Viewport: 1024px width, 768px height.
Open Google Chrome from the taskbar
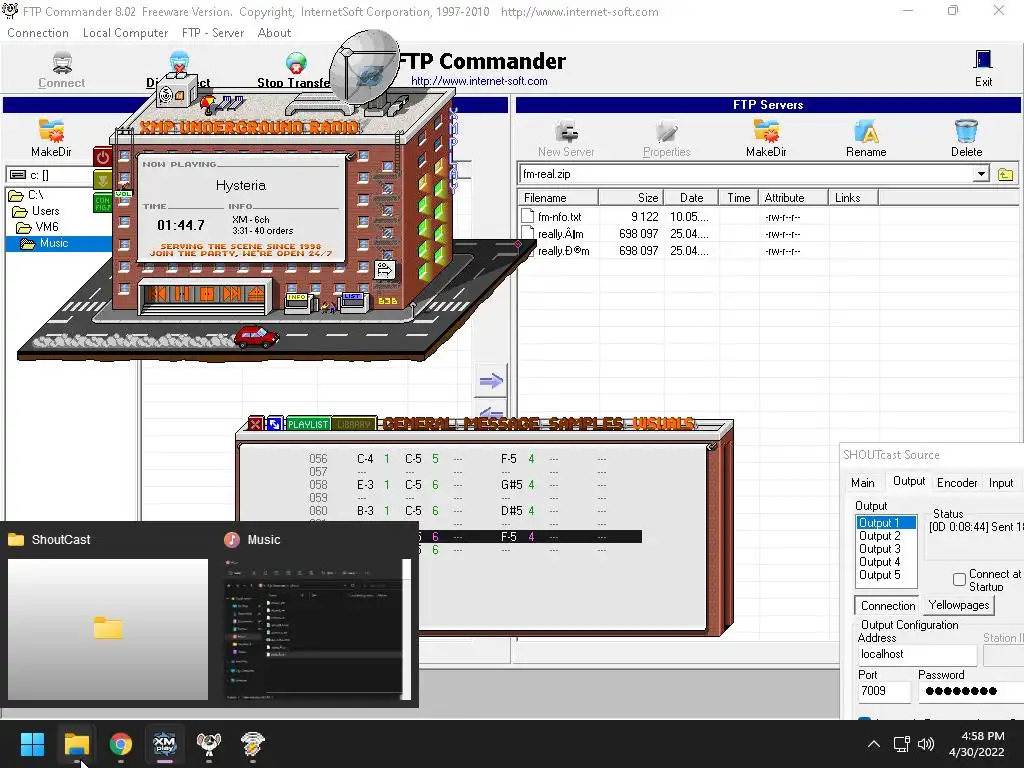click(120, 744)
